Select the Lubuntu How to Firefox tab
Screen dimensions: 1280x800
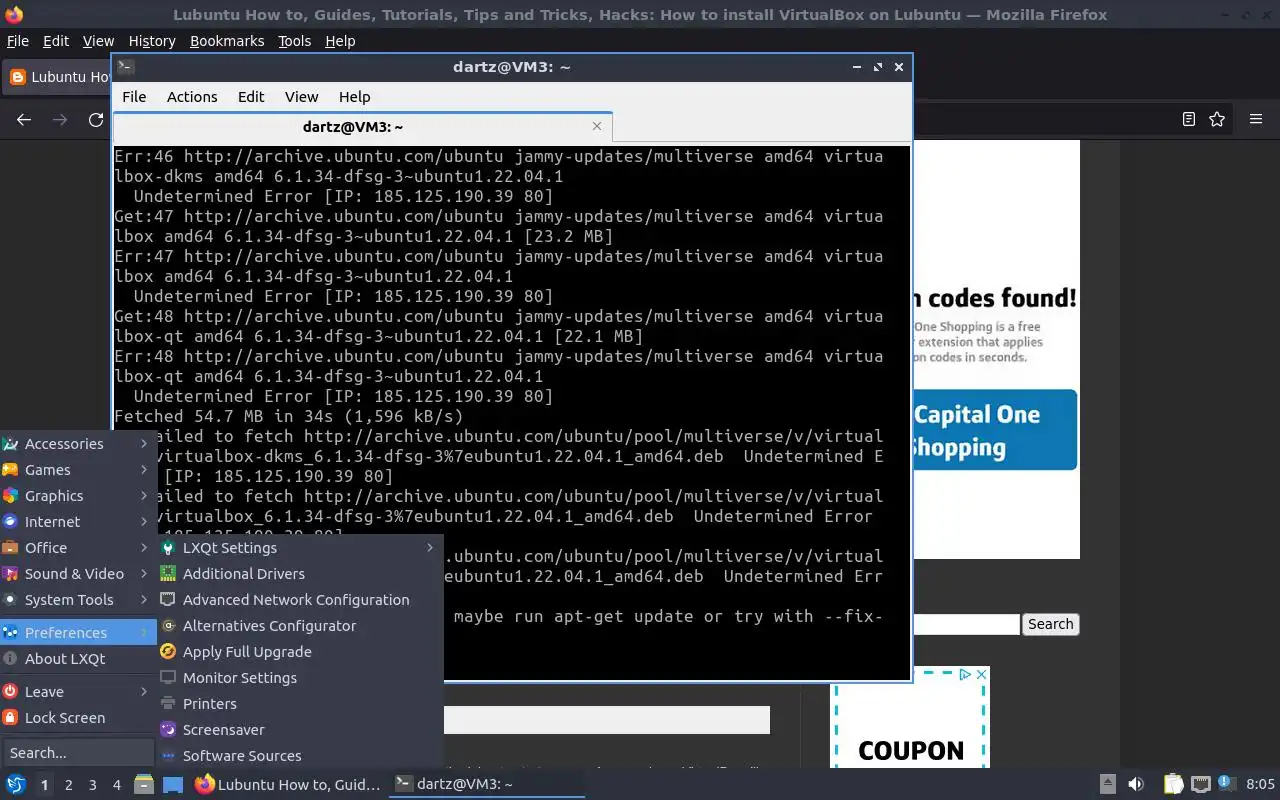58,77
